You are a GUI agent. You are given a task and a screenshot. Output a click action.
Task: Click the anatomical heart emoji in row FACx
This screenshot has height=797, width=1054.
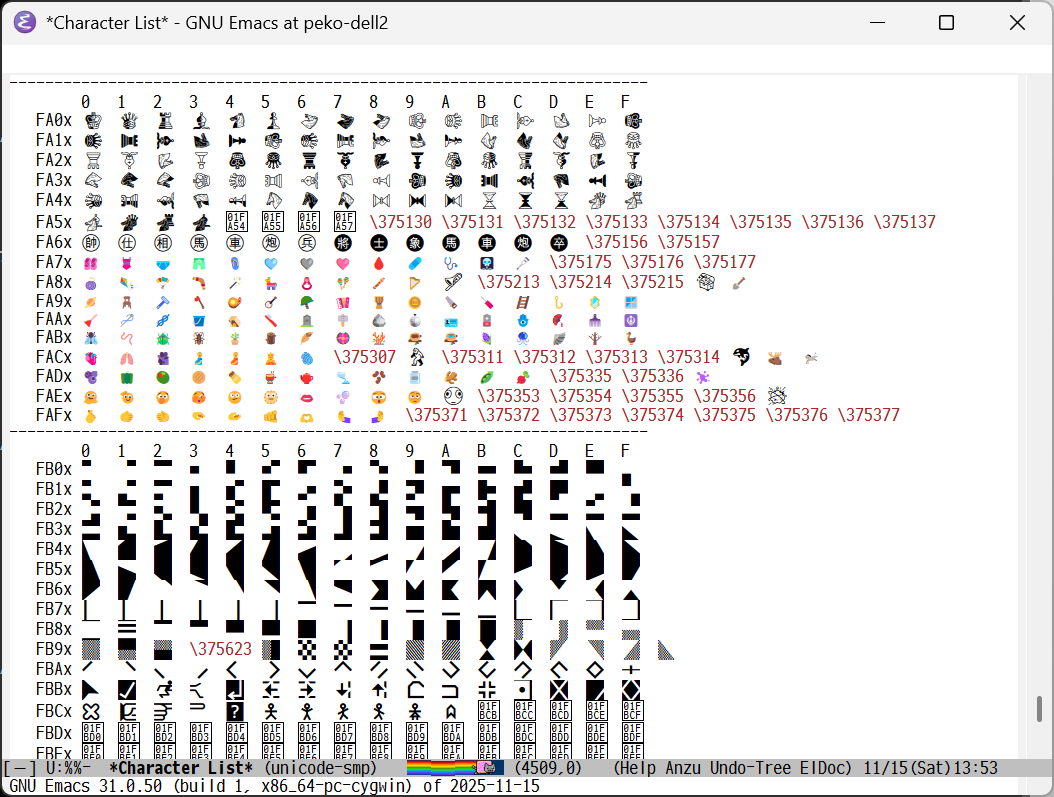(x=85, y=357)
